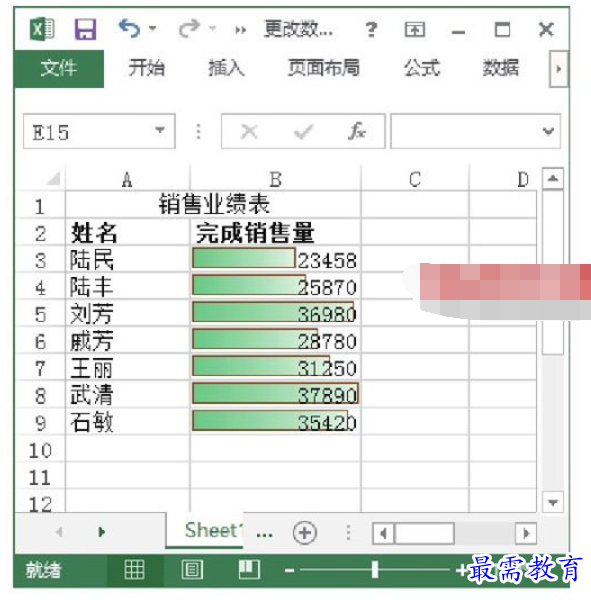
Task: Show hidden sheet tabs via ellipsis
Action: [x=264, y=534]
